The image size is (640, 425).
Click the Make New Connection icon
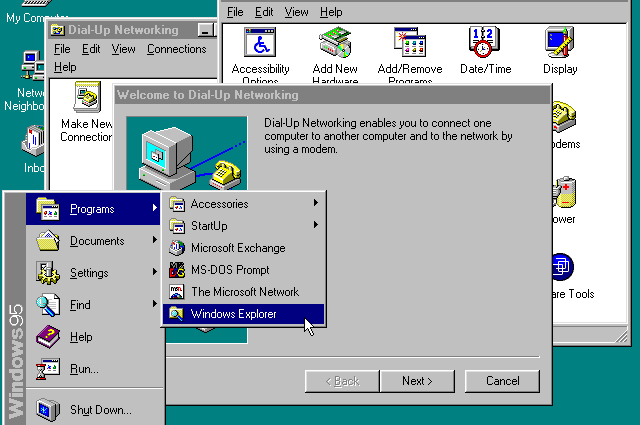(86, 100)
